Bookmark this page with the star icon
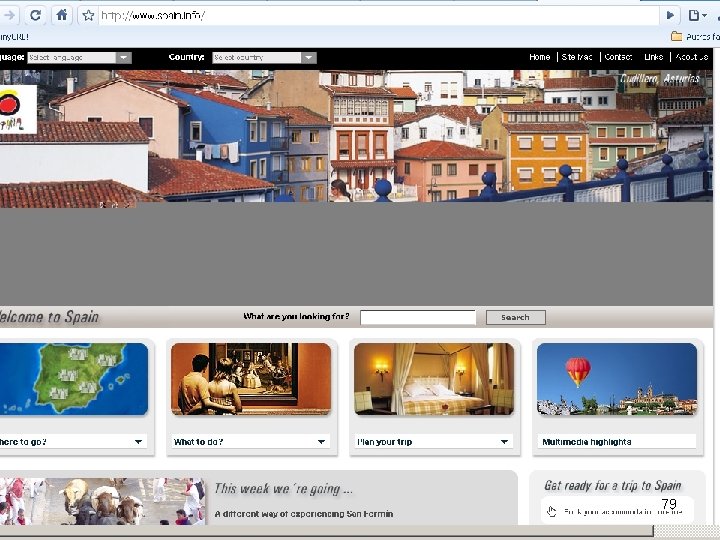This screenshot has height=540, width=720. 88,16
